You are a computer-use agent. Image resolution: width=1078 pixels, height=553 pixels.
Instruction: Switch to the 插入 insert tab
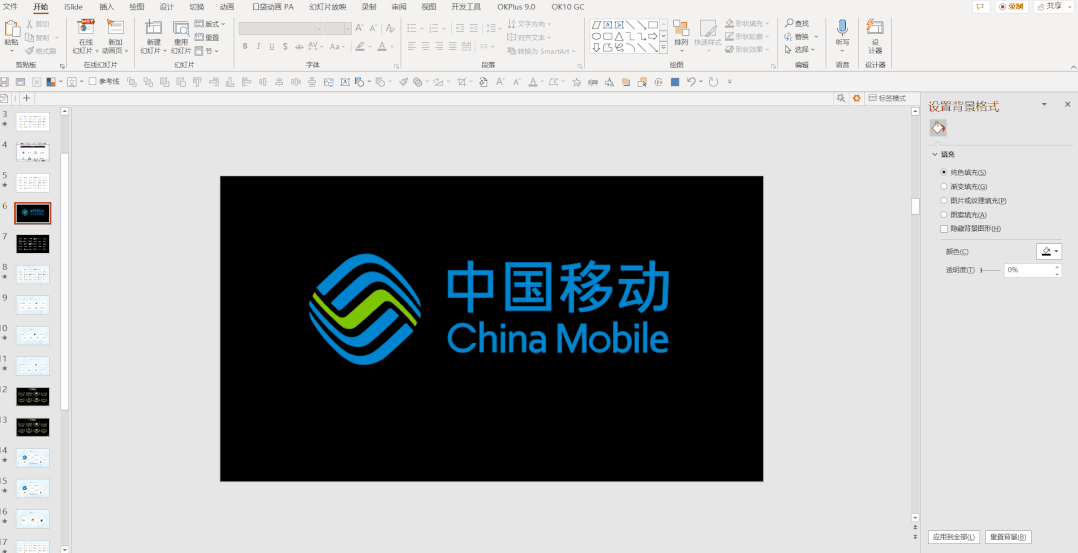107,7
